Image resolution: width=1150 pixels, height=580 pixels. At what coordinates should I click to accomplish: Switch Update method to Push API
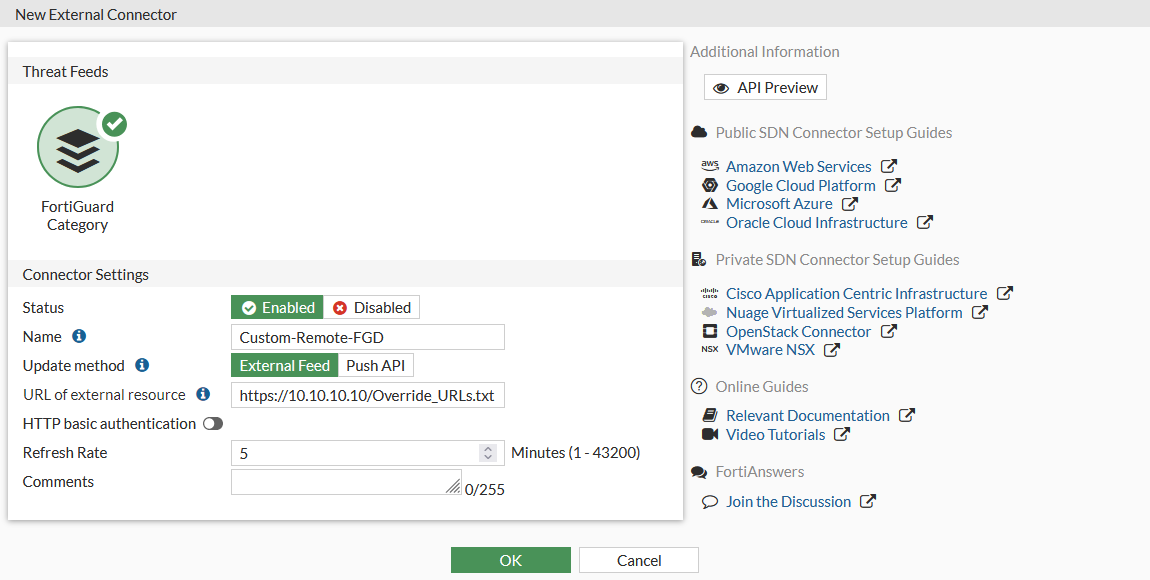[375, 365]
